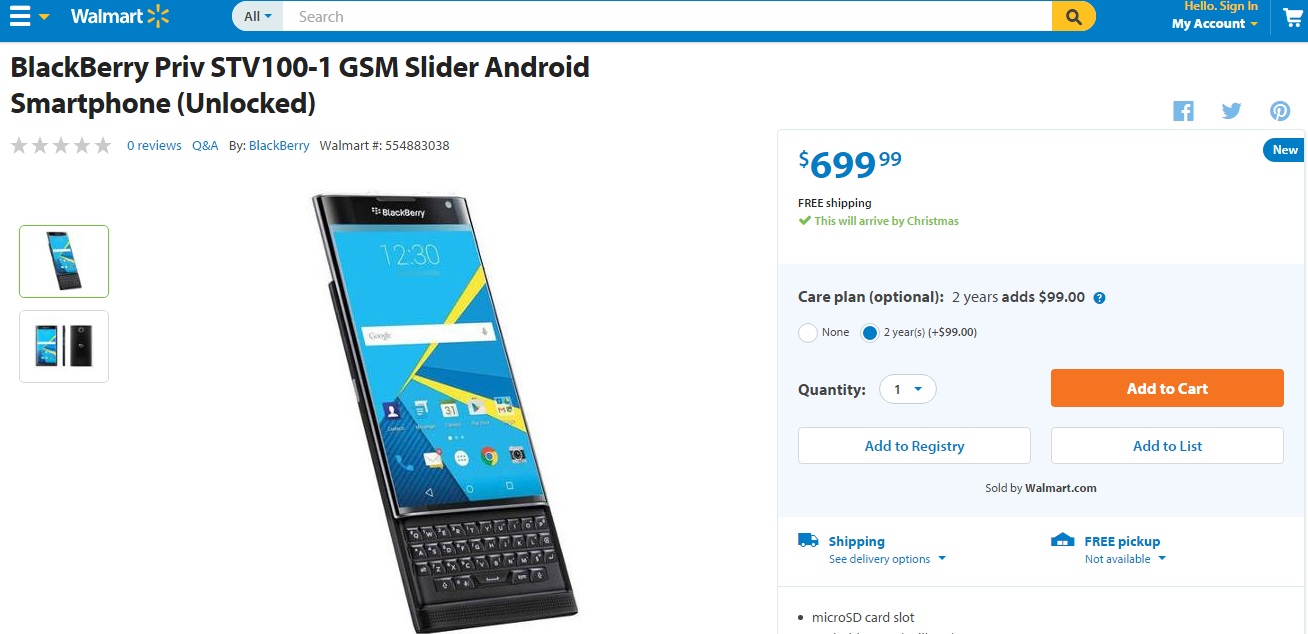Click Add to Registry button
Viewport: 1308px width, 634px height.
click(x=914, y=446)
